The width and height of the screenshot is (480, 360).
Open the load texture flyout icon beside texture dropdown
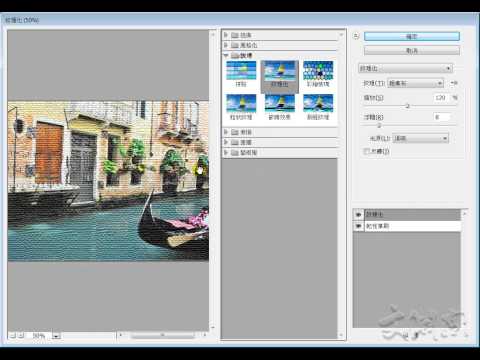(x=454, y=83)
